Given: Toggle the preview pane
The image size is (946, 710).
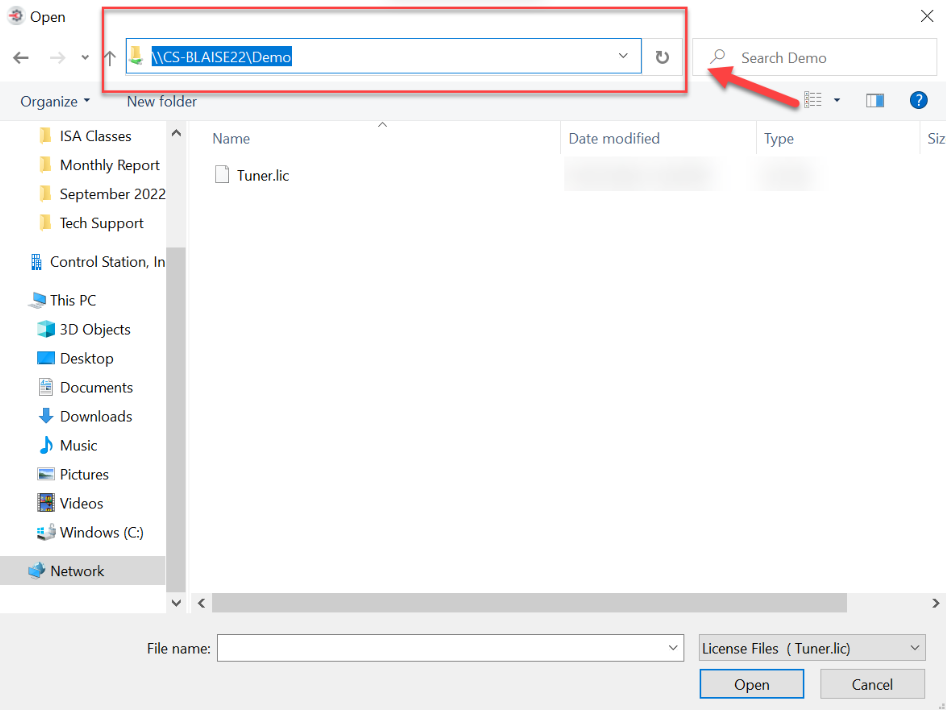Looking at the screenshot, I should [875, 100].
